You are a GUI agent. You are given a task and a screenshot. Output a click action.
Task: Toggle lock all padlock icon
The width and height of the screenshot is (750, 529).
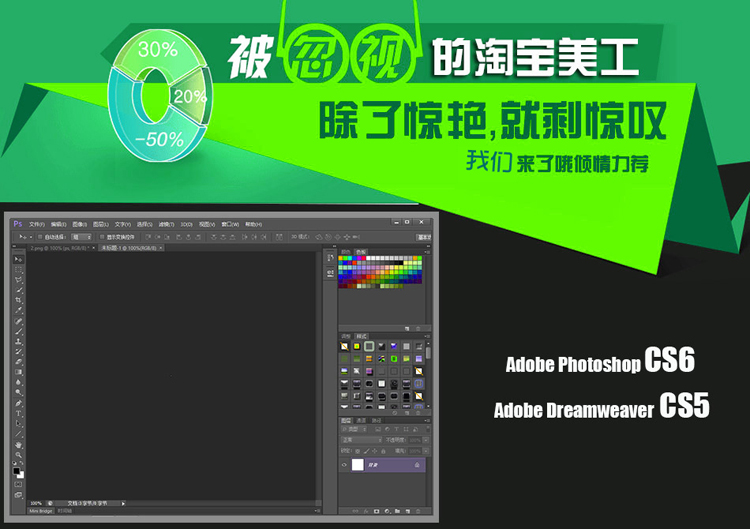pyautogui.click(x=383, y=451)
